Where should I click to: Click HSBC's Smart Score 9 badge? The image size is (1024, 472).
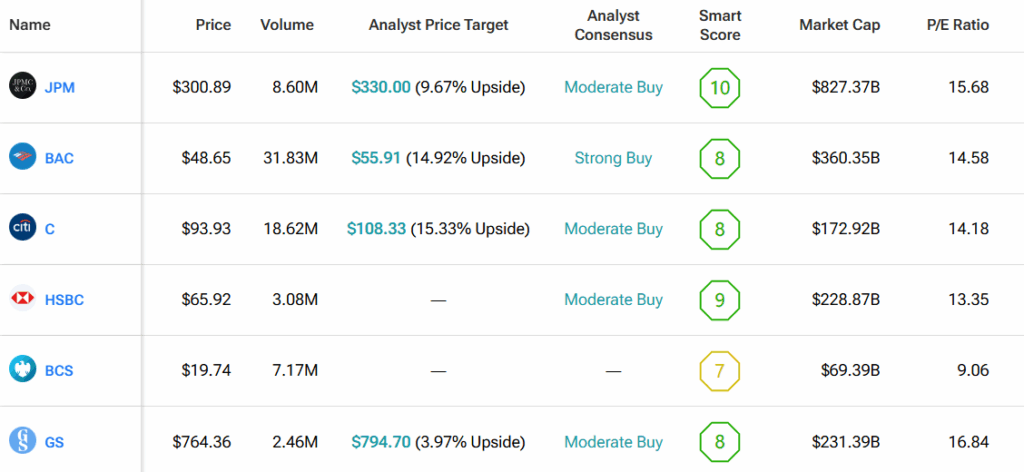click(720, 300)
